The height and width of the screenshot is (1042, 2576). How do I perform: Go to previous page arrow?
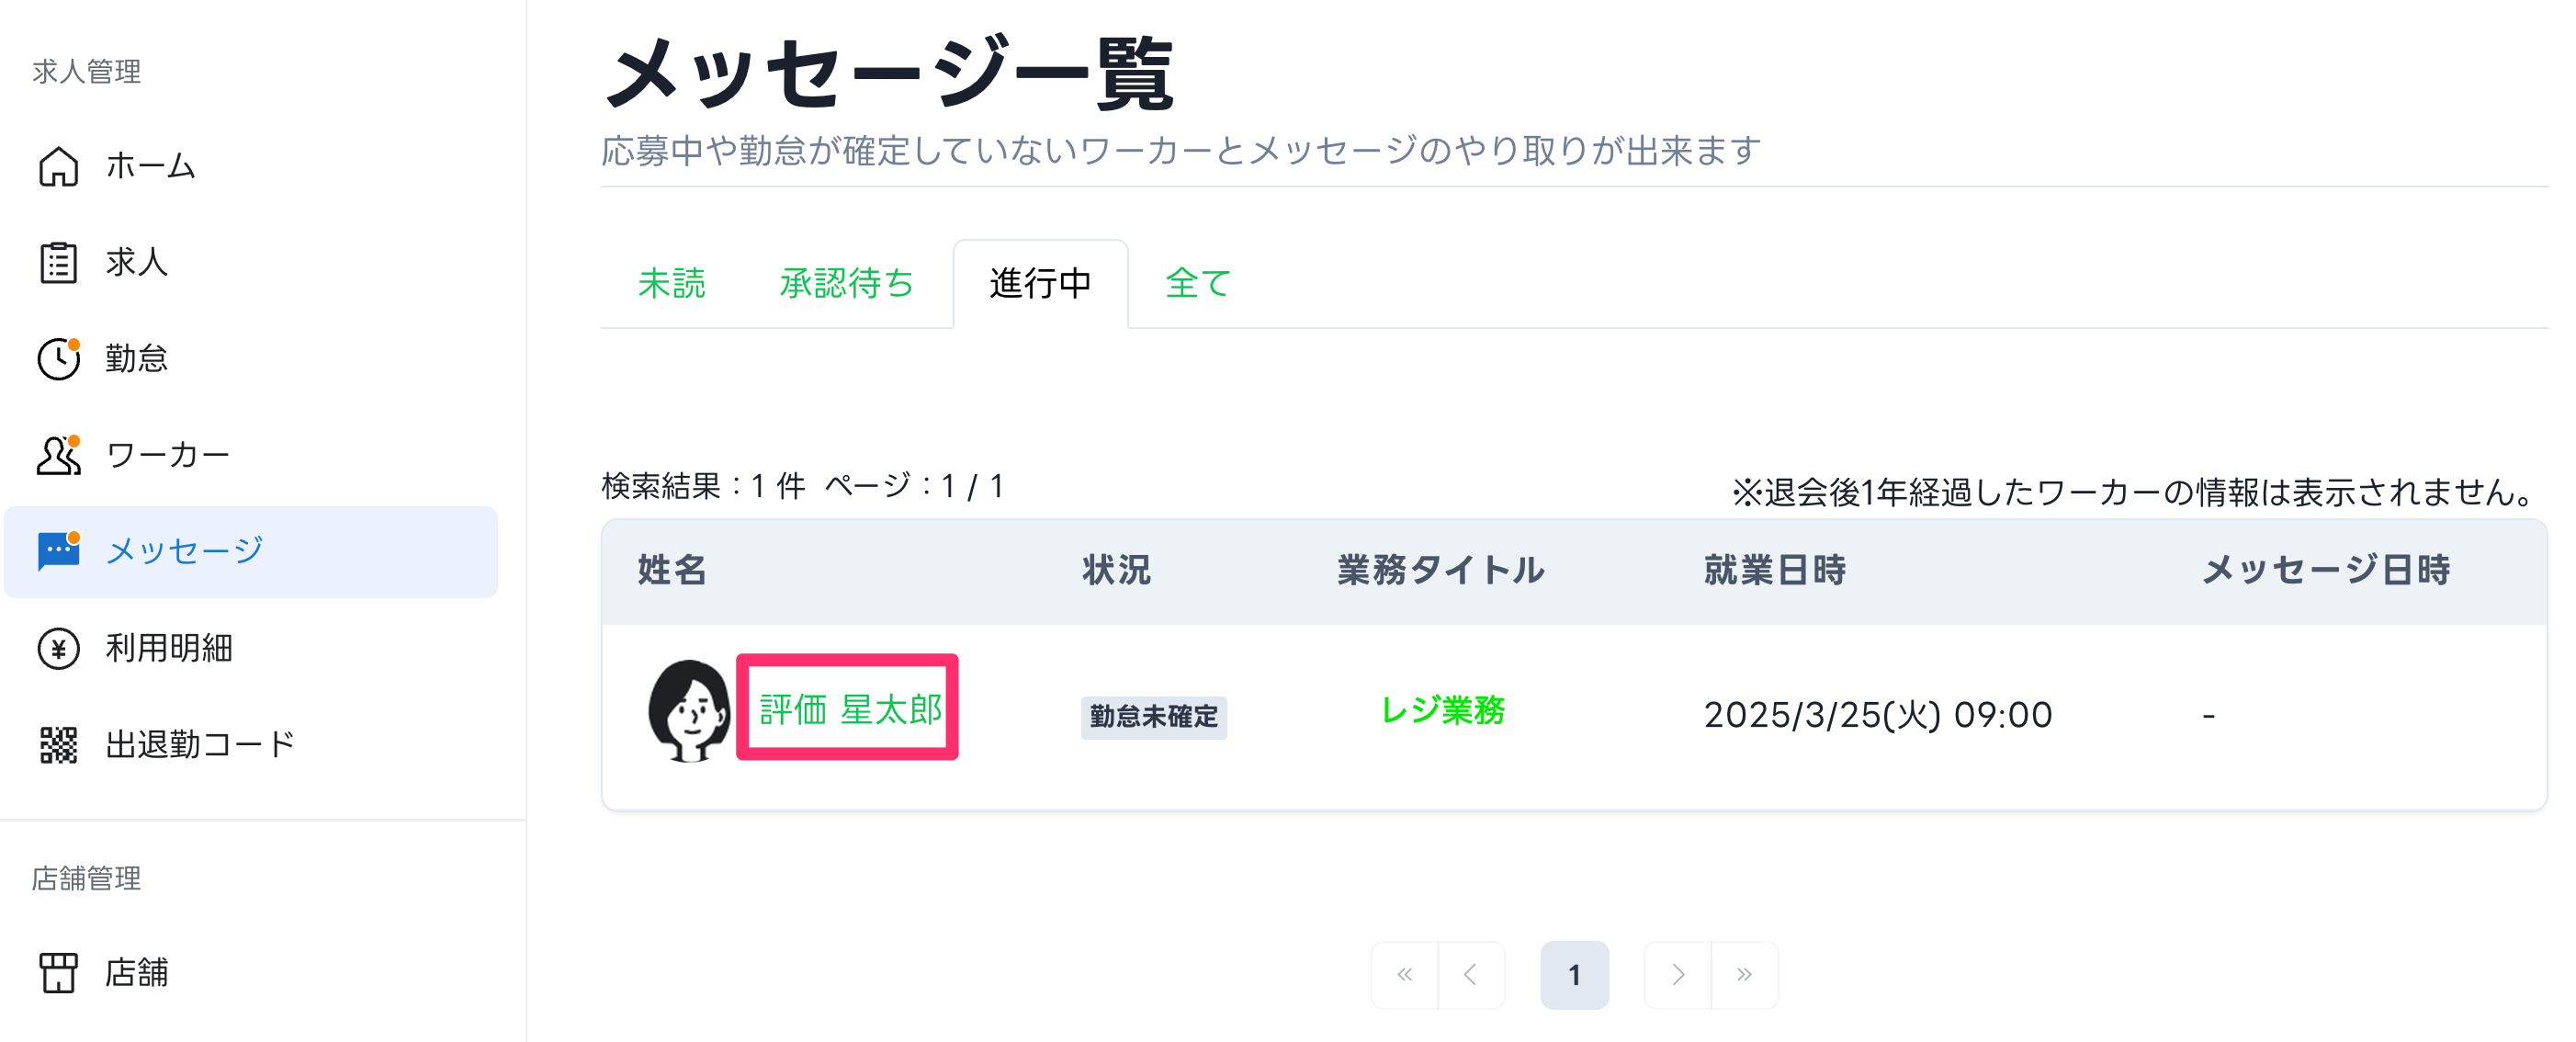(x=1471, y=975)
